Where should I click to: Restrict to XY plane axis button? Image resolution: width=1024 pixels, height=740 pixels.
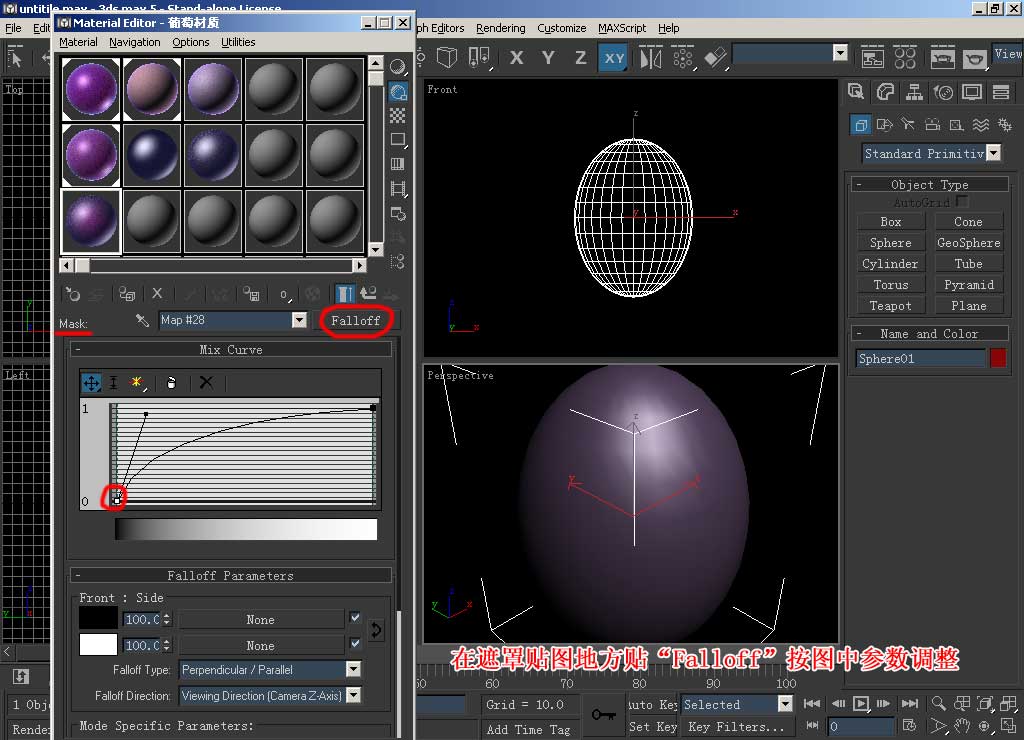[x=614, y=58]
